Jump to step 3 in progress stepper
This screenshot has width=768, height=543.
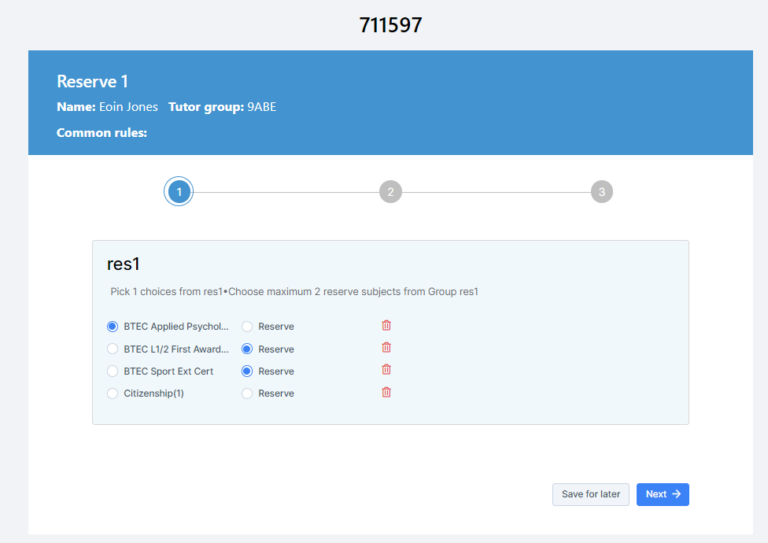pyautogui.click(x=601, y=192)
